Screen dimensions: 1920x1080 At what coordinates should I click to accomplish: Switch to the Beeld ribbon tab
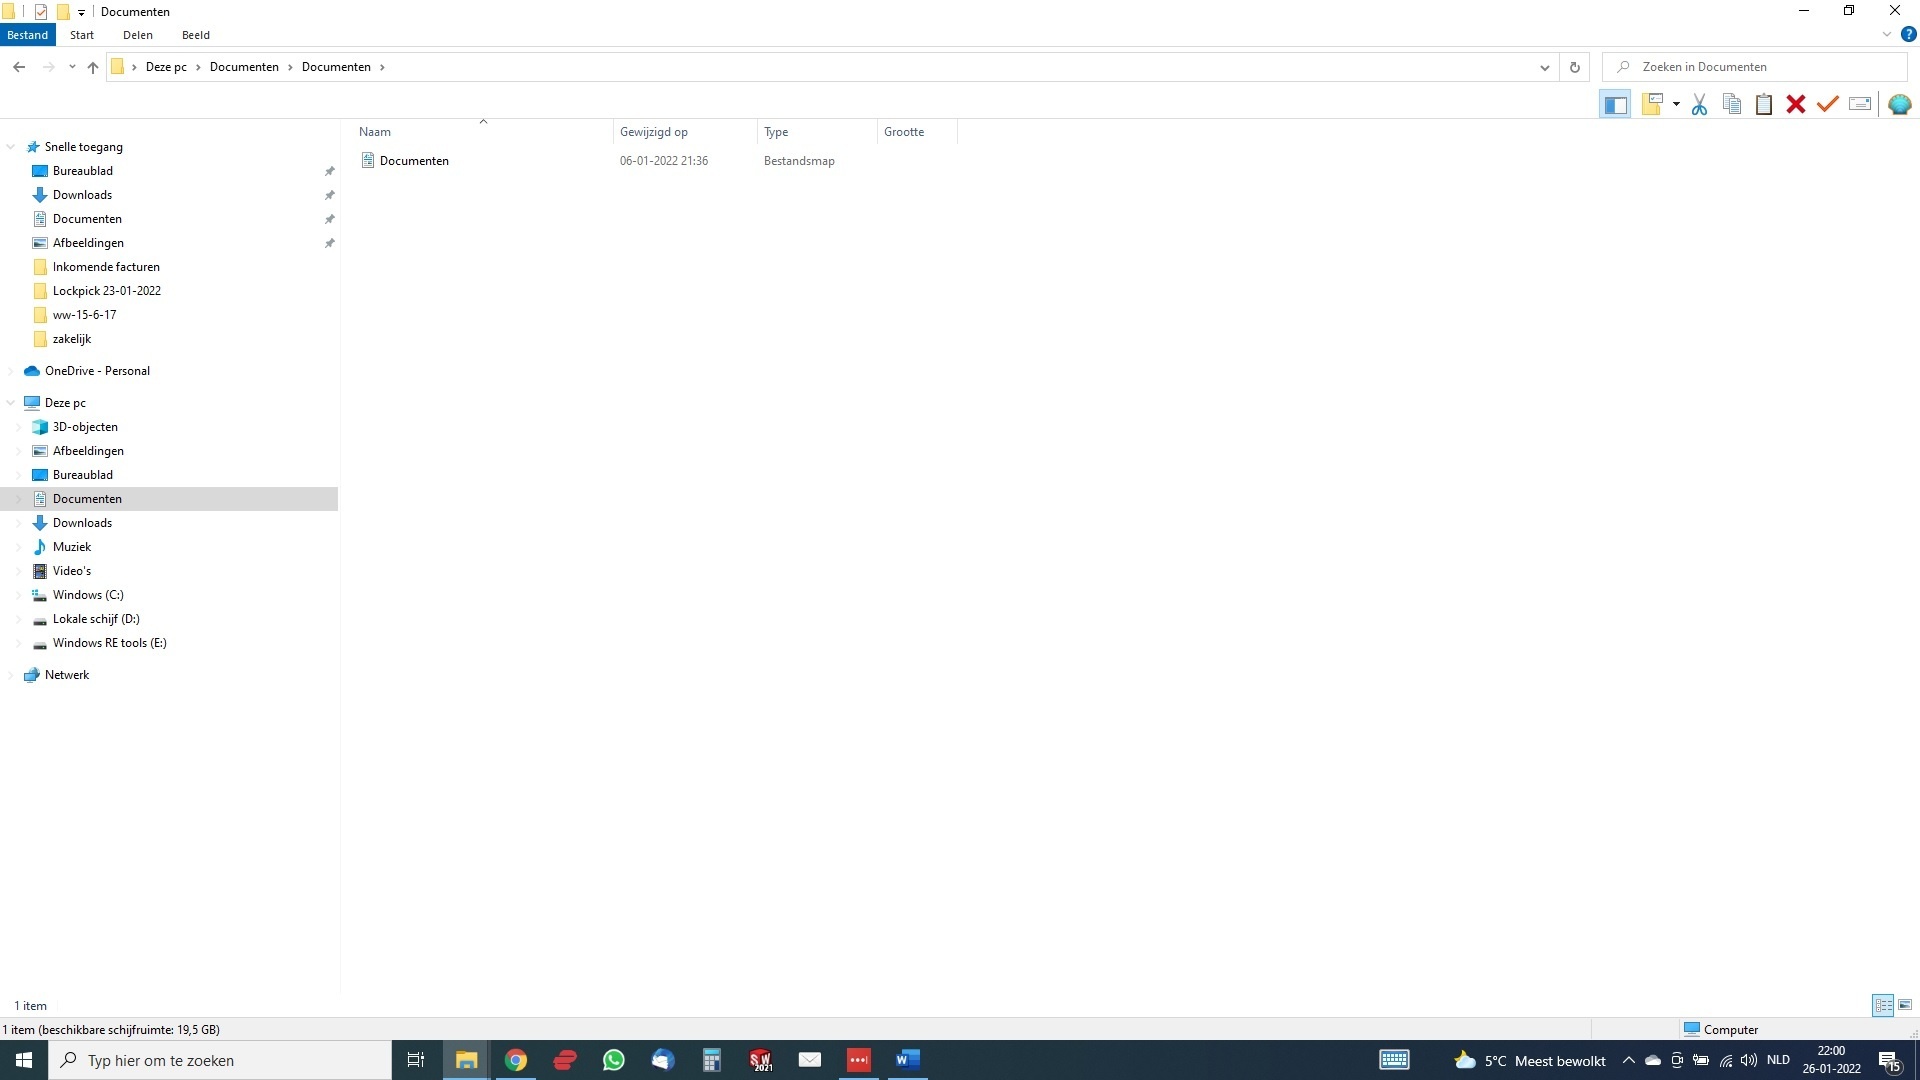click(196, 34)
